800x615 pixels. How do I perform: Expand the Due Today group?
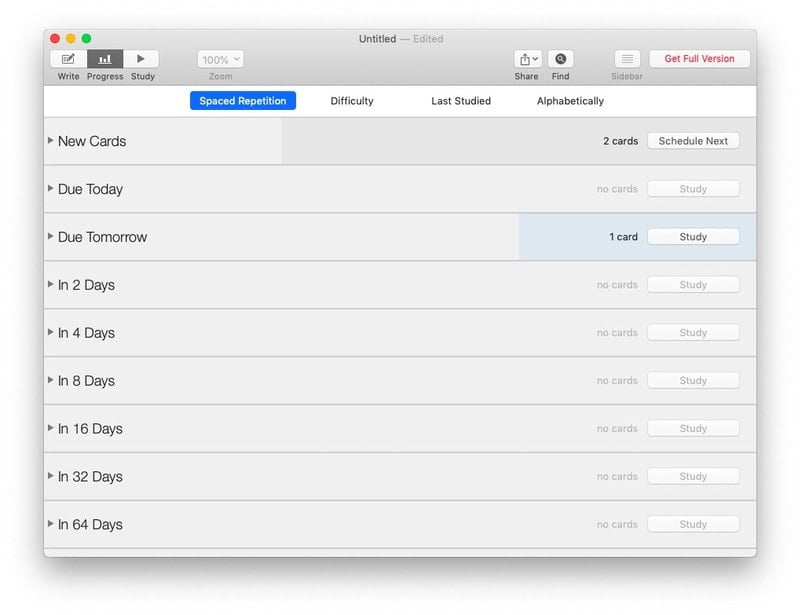pyautogui.click(x=51, y=189)
